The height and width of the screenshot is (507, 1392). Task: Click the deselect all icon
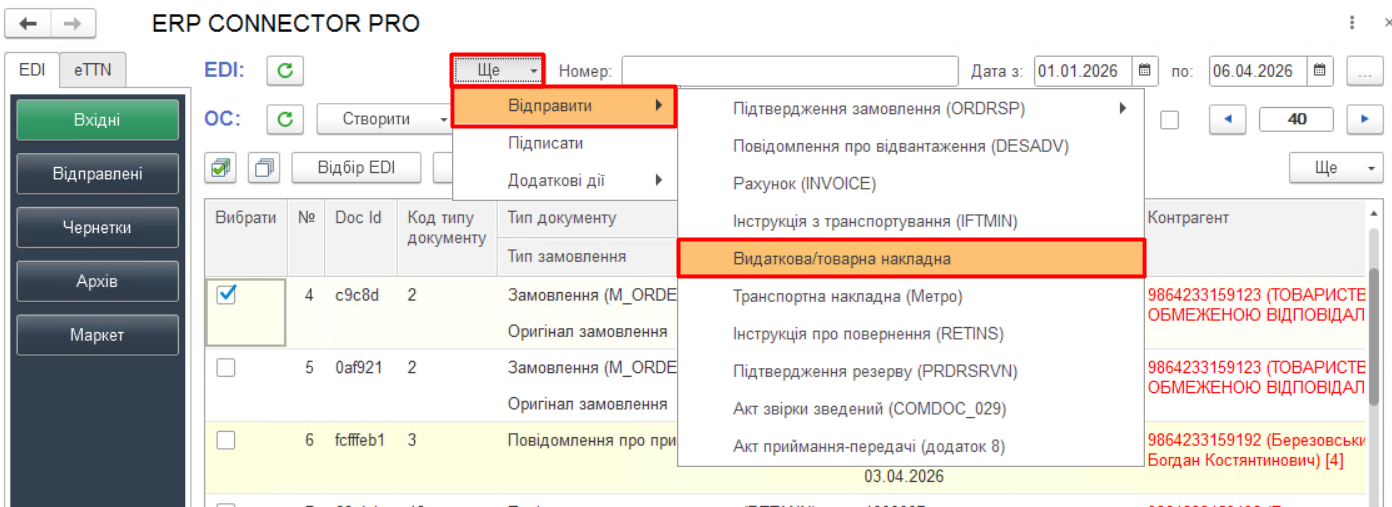click(264, 167)
